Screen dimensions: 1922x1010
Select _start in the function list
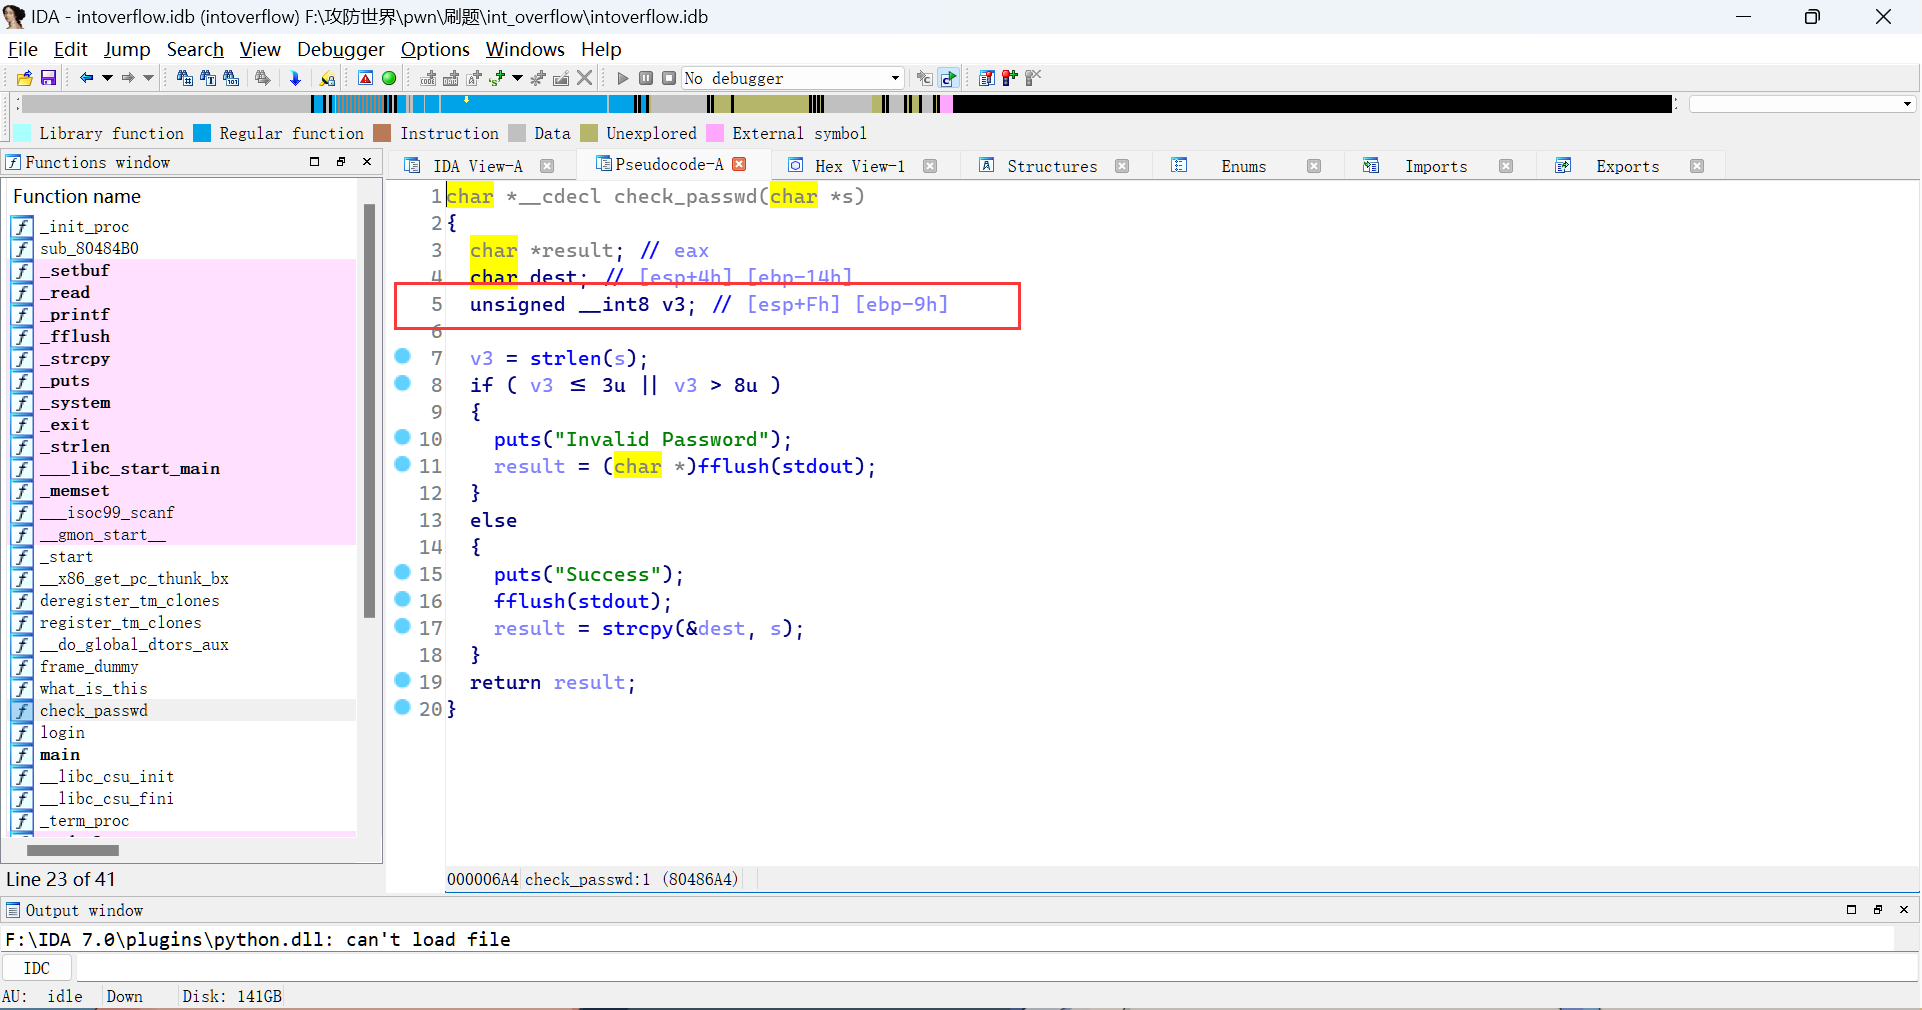click(x=66, y=557)
